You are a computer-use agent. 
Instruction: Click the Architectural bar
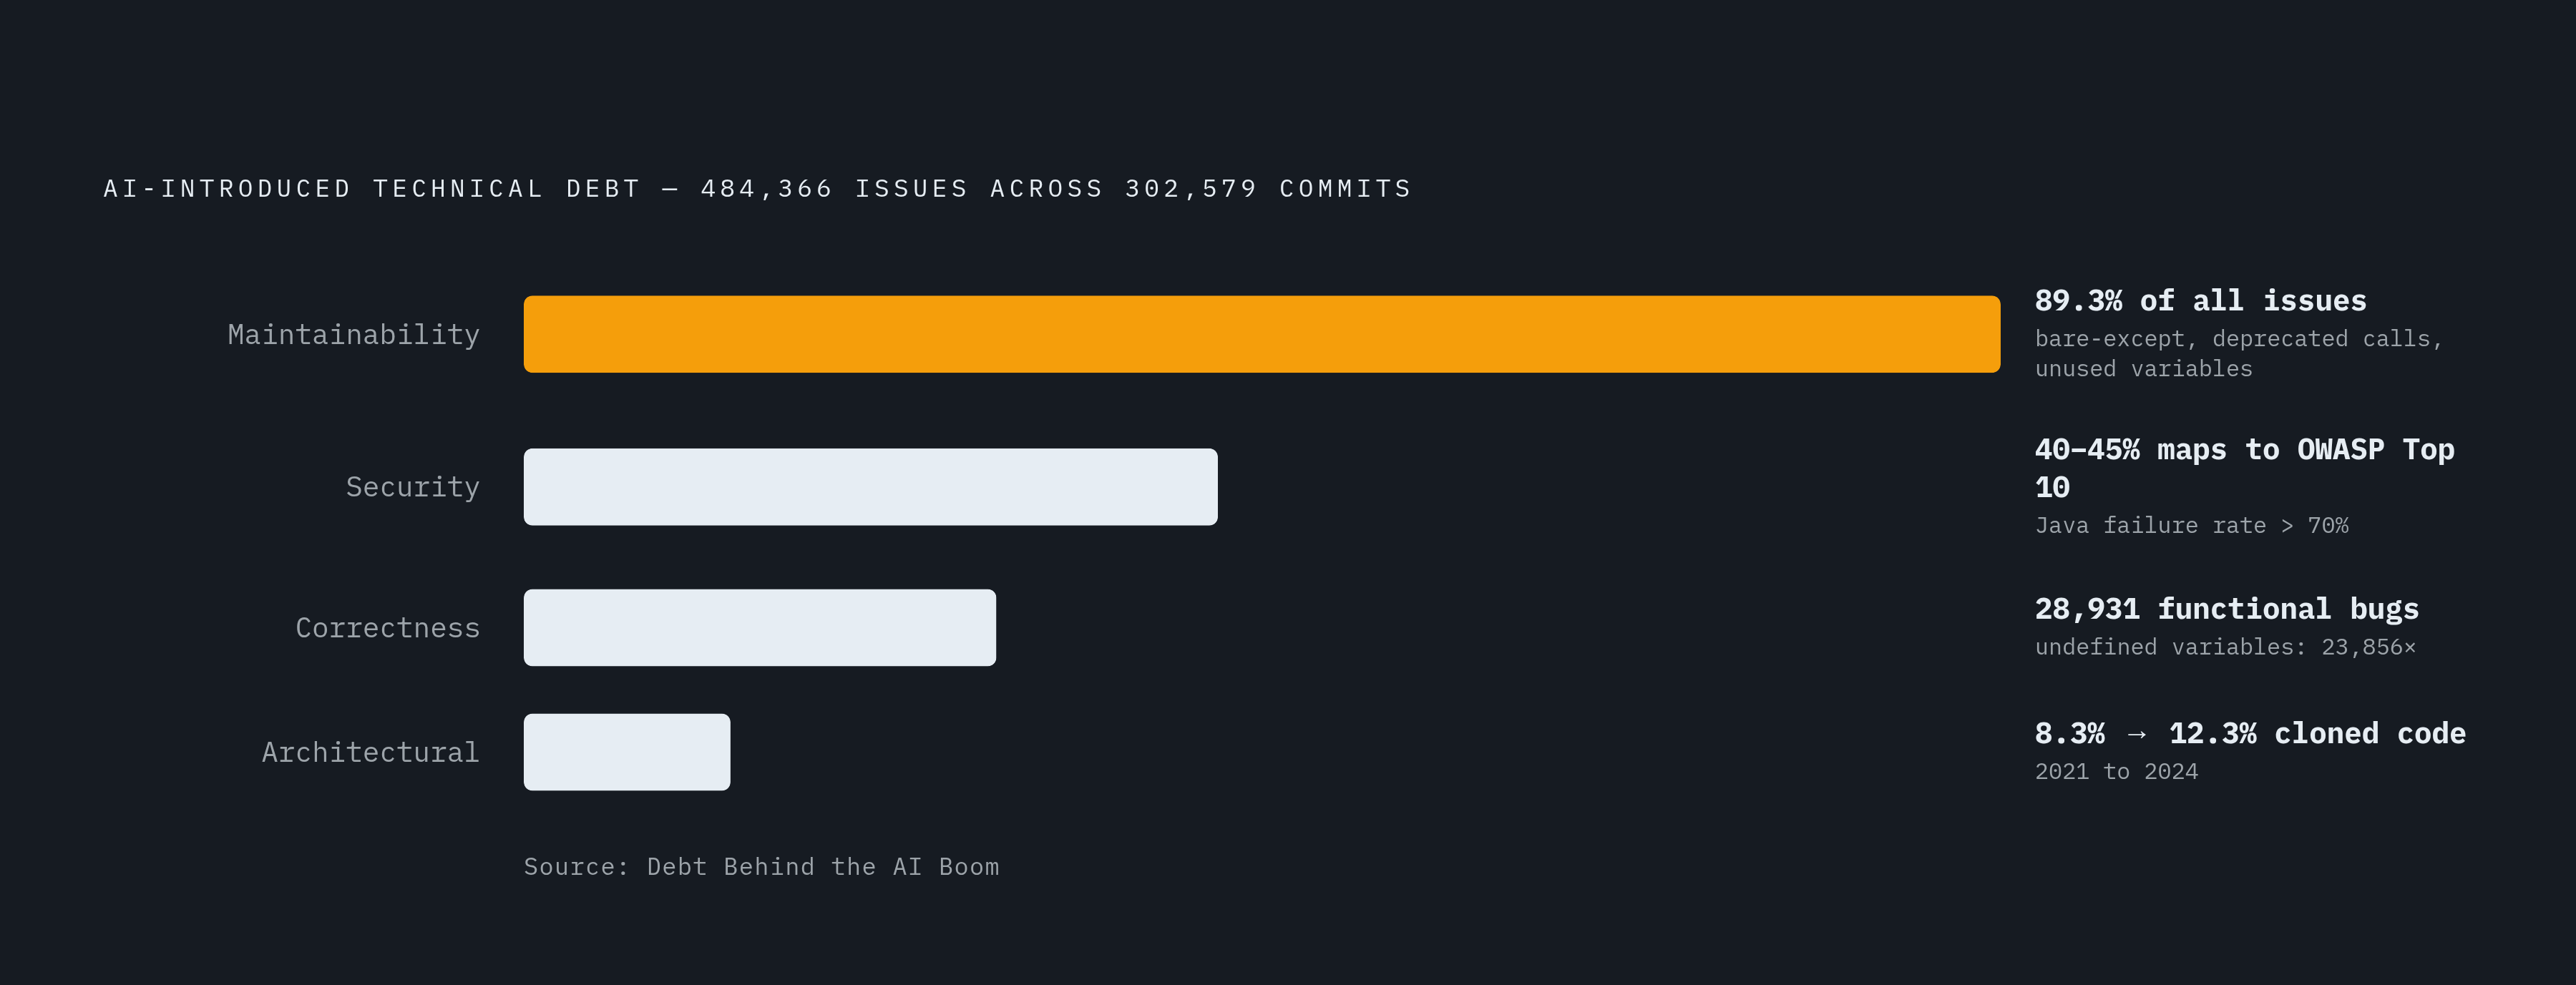[627, 752]
